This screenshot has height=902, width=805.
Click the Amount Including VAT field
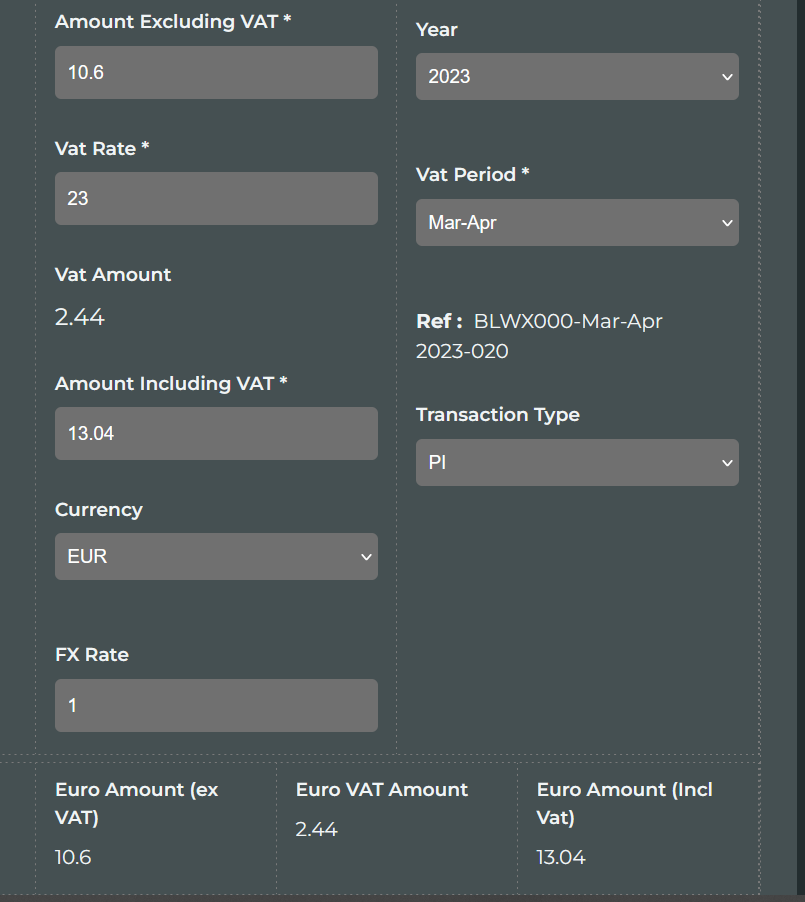pos(216,434)
